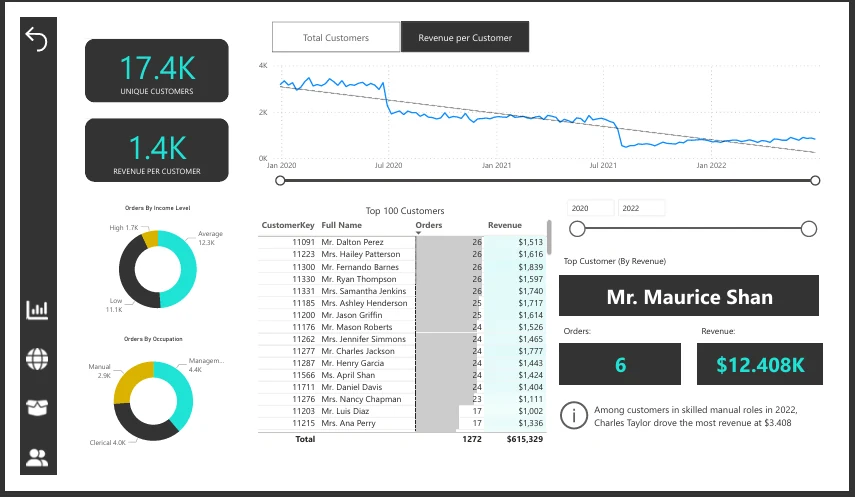
Task: Open the product box page icon
Action: pos(37,407)
